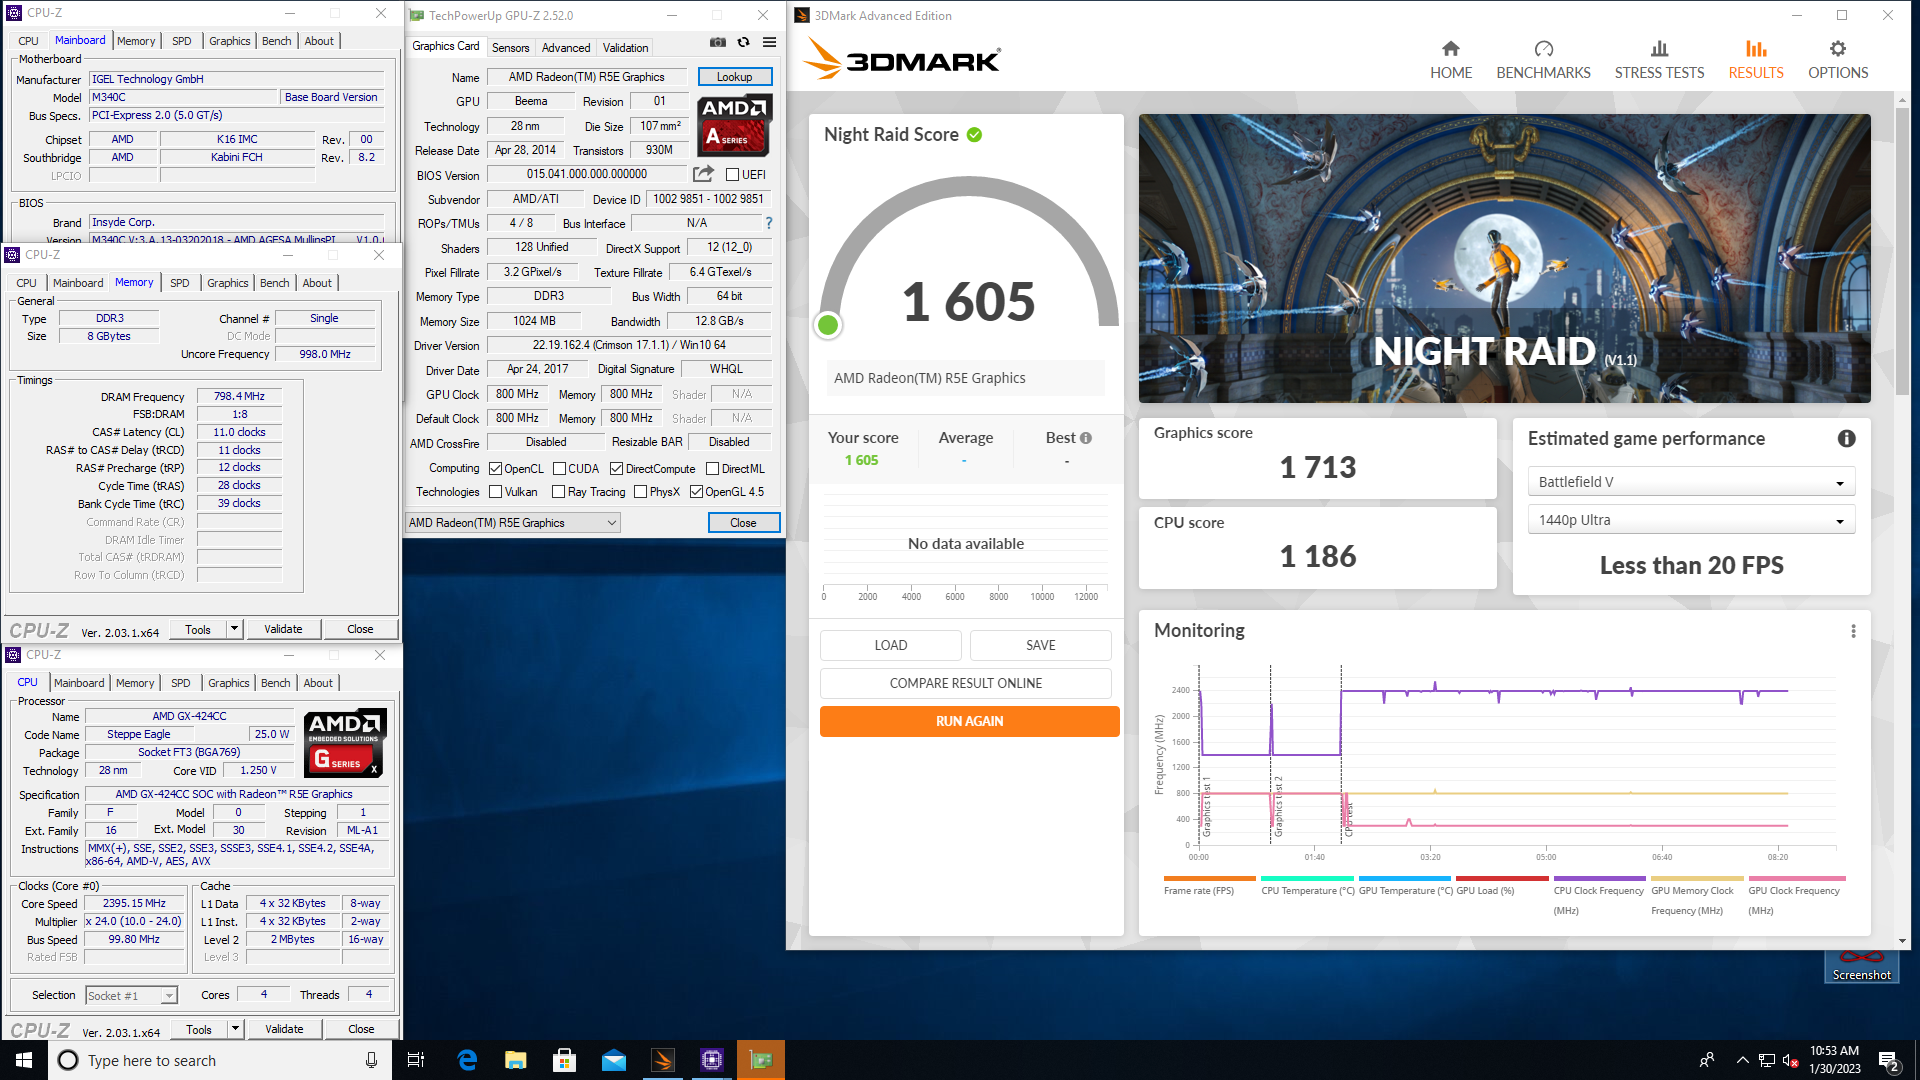Open the HOME section in 3DMark

(x=1450, y=60)
